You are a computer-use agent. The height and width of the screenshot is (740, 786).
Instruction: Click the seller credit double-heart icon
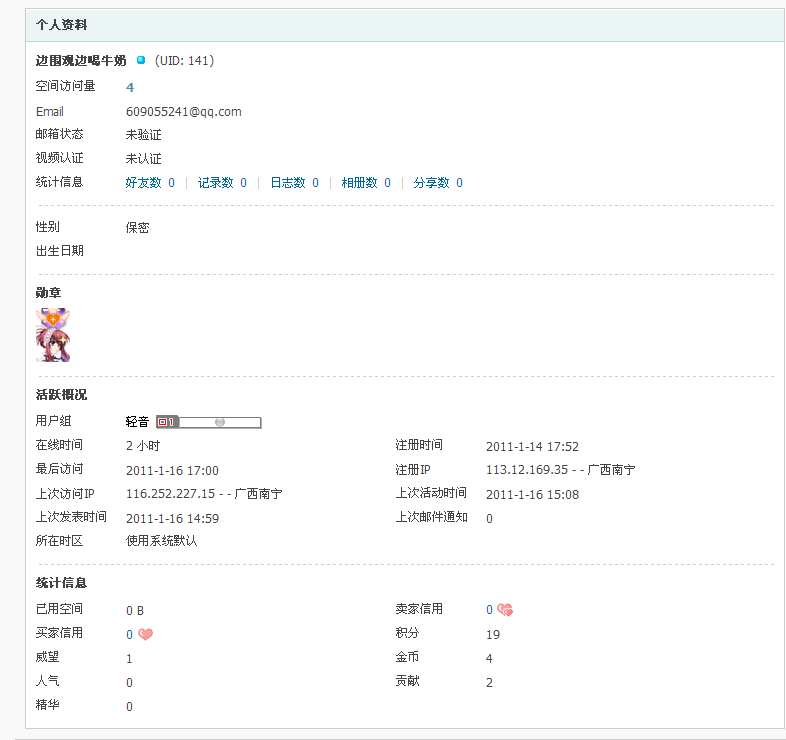[x=505, y=610]
